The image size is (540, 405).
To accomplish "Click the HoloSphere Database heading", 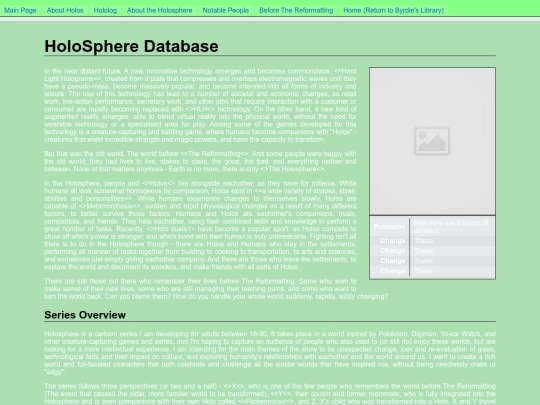I will tap(131, 46).
